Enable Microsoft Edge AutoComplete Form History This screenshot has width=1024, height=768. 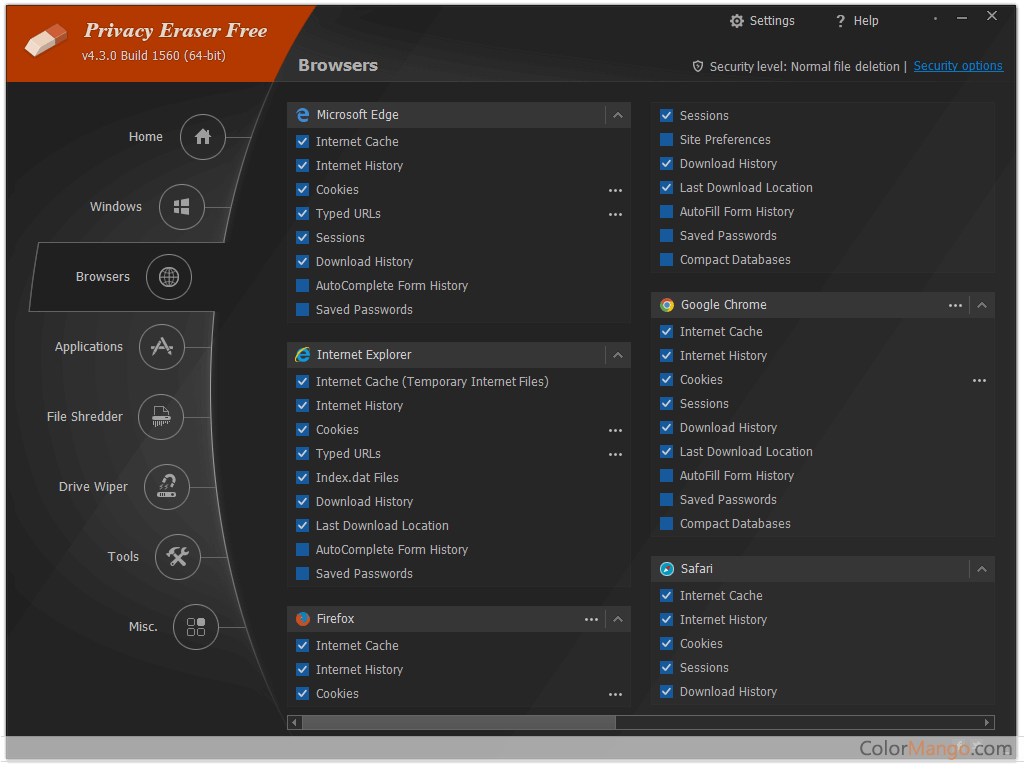pyautogui.click(x=302, y=285)
